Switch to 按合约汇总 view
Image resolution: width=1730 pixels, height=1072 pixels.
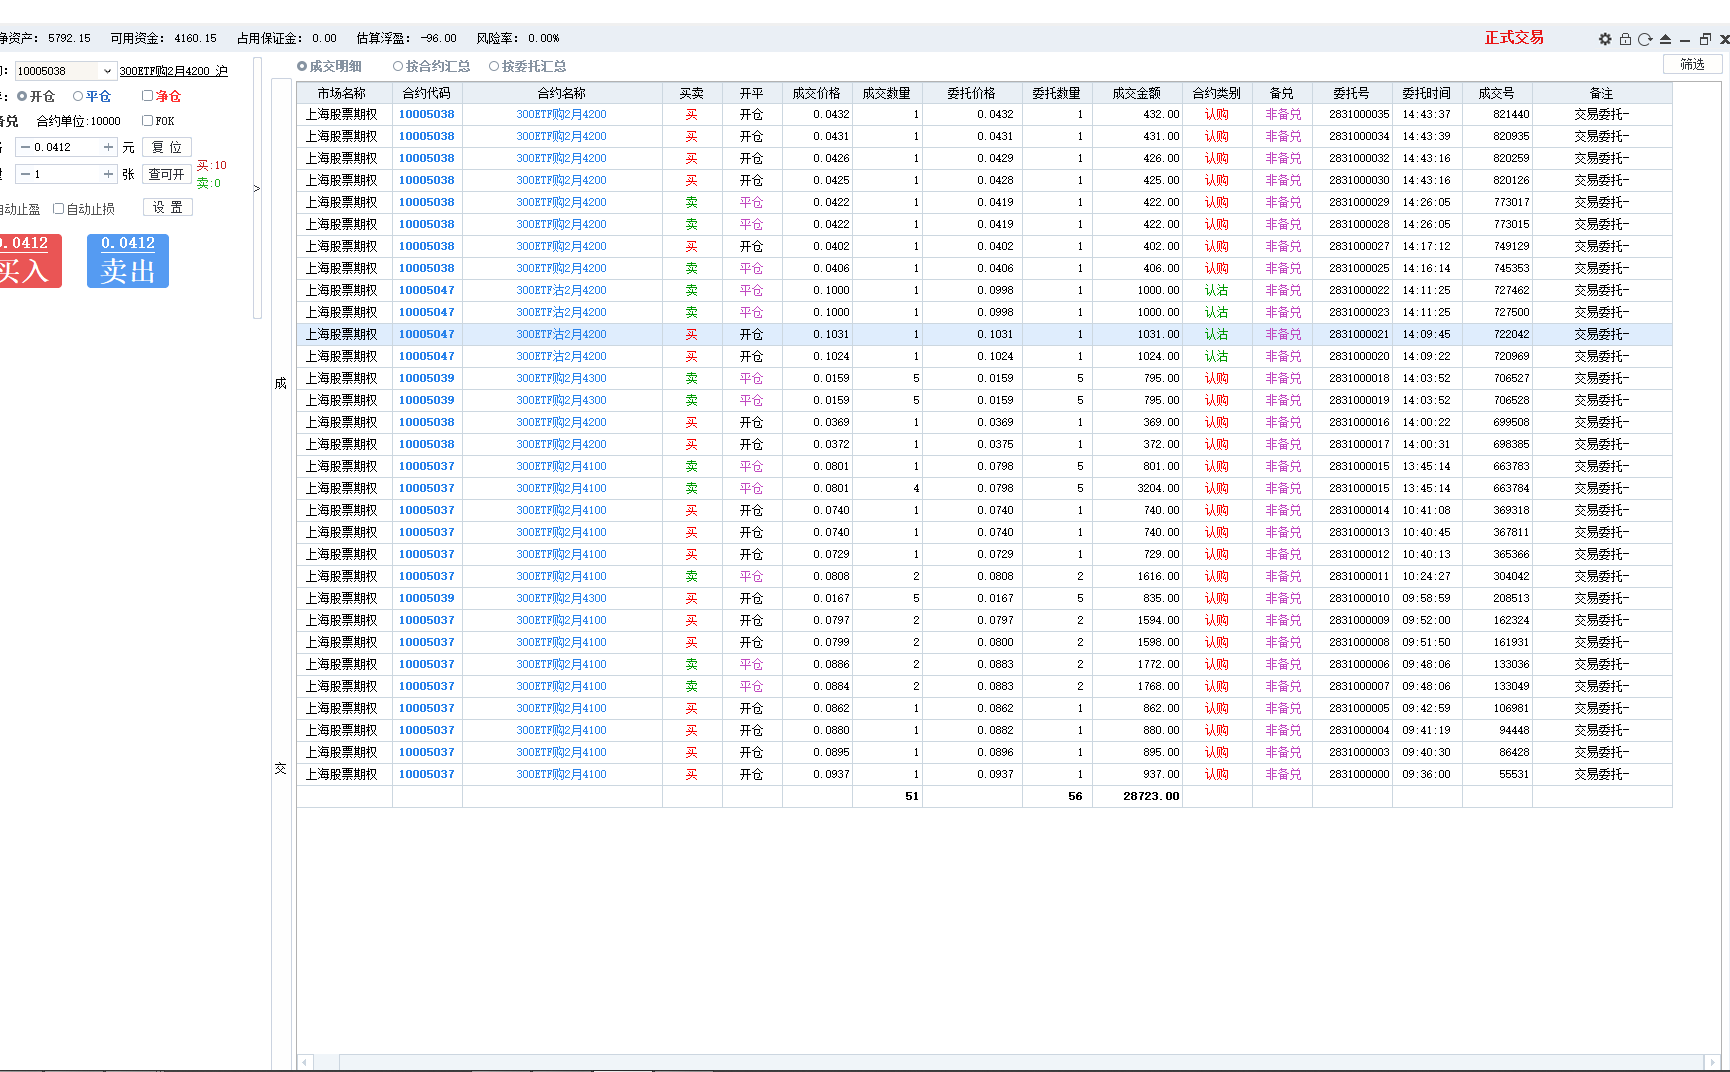point(398,66)
